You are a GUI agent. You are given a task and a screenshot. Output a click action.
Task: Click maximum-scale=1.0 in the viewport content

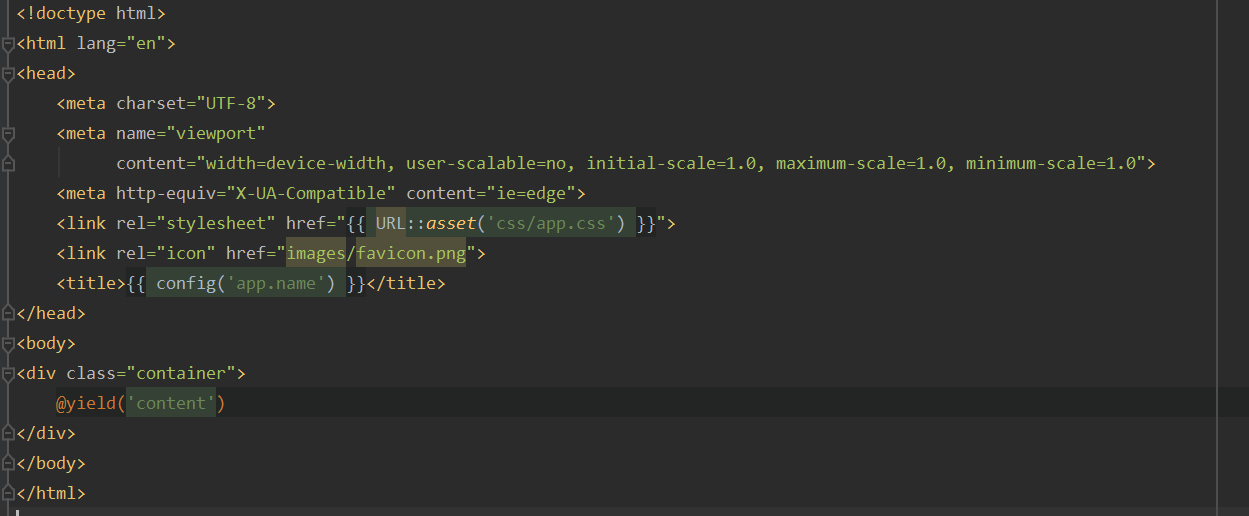(861, 164)
